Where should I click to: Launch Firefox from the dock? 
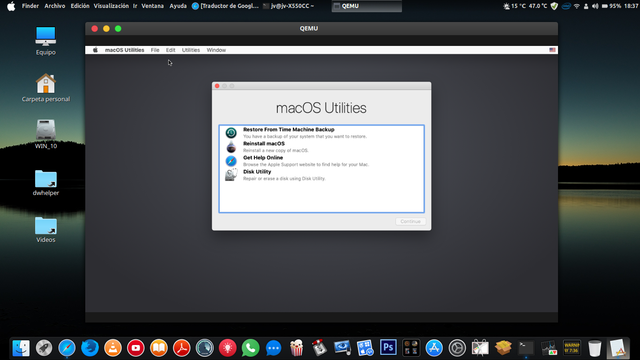coord(90,348)
